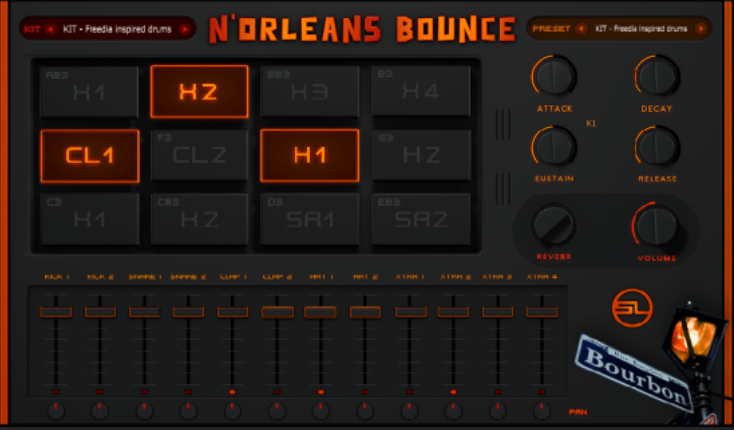Image resolution: width=734 pixels, height=430 pixels.
Task: Click the SNARE 1 fader handle
Action: click(144, 312)
